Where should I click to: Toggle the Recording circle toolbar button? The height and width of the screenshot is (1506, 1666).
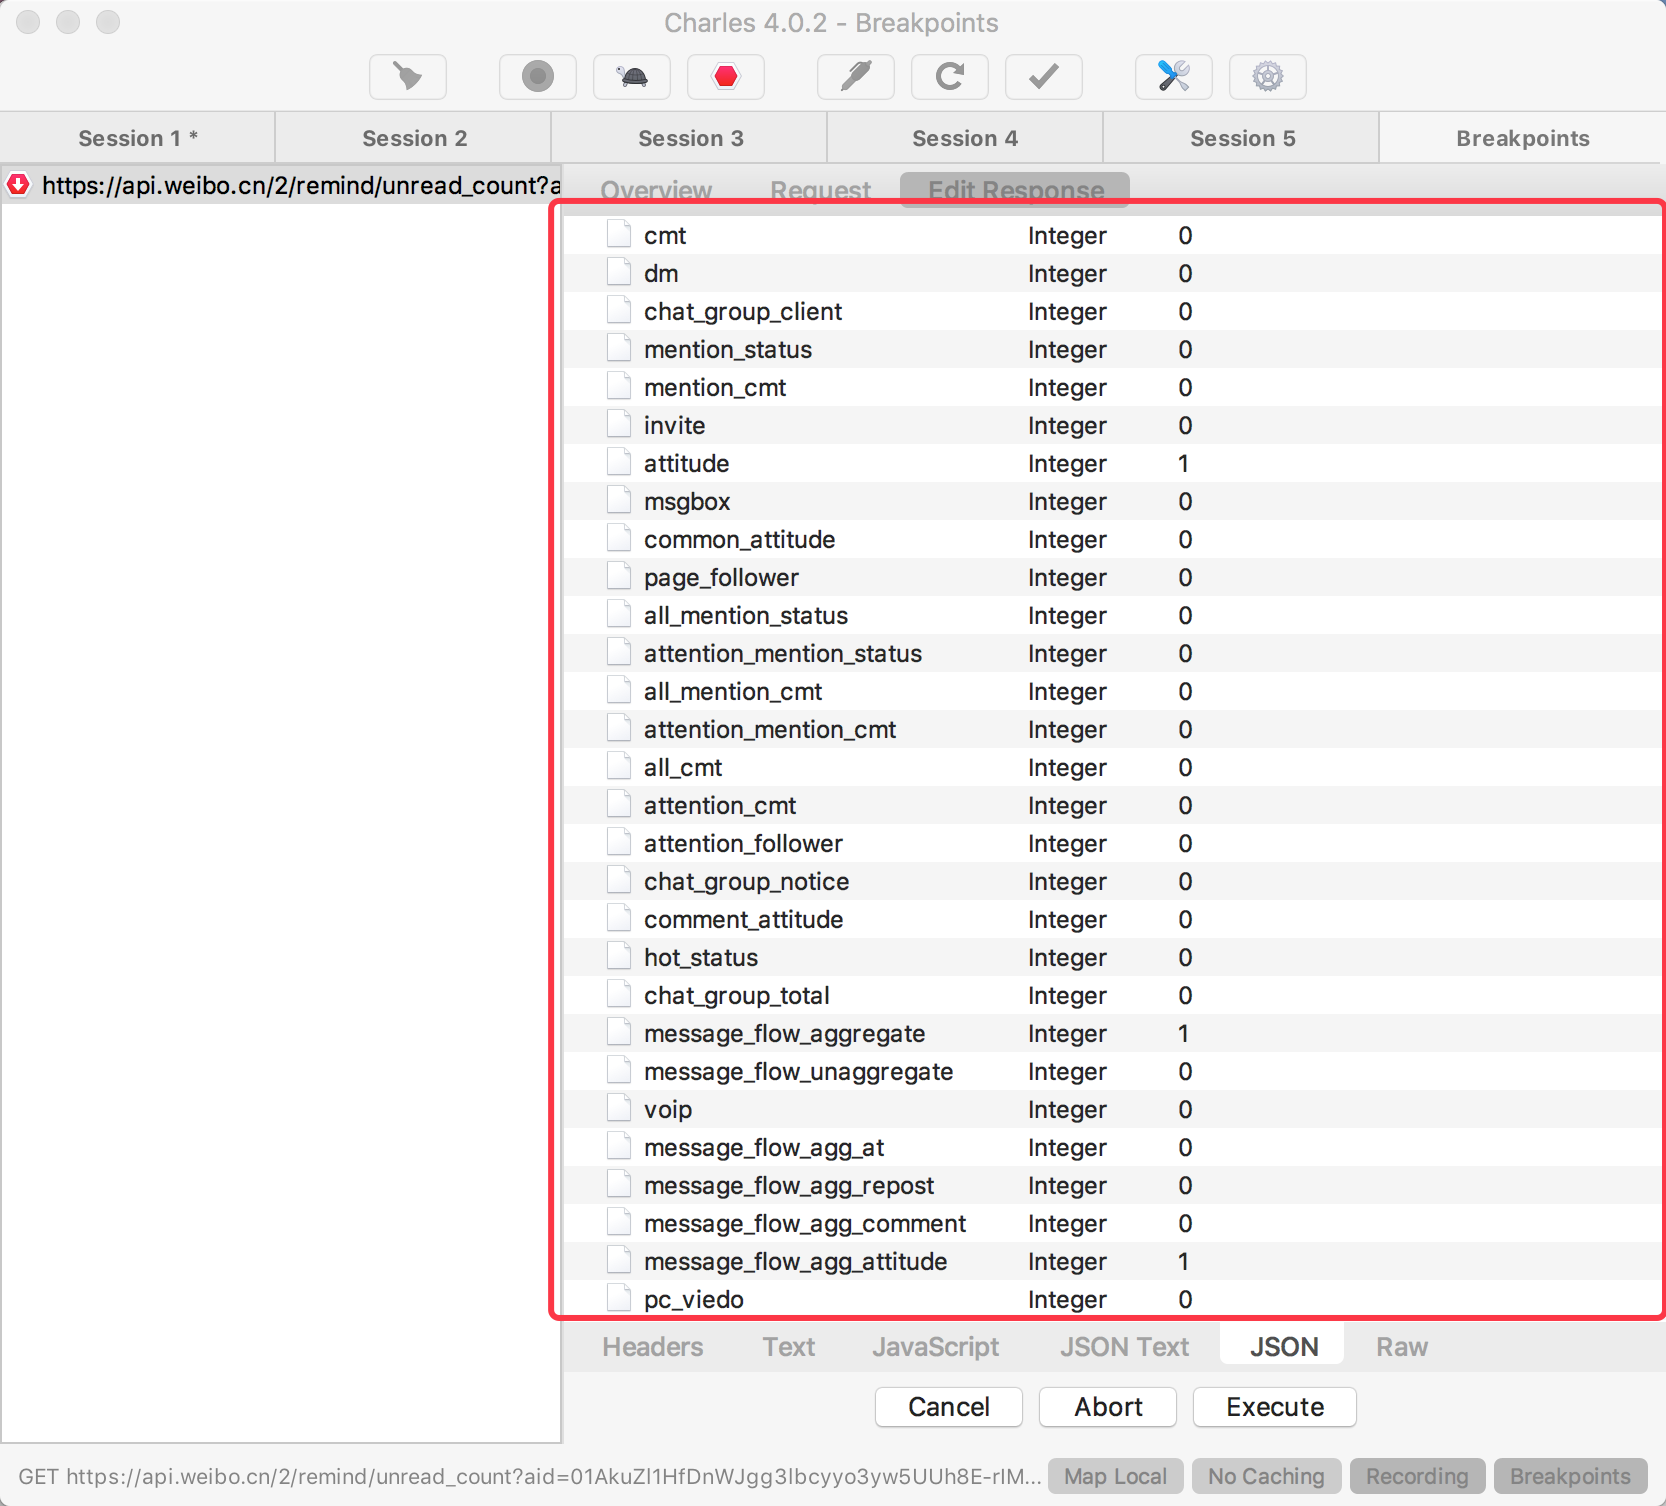pos(538,77)
